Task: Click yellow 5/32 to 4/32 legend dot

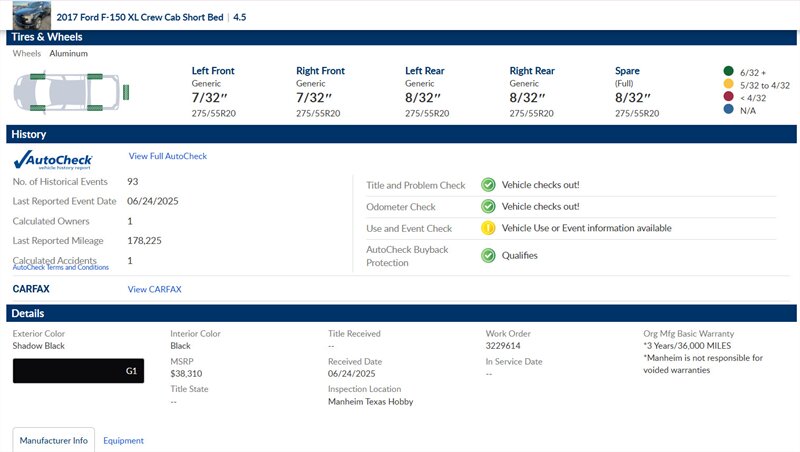Action: pos(729,84)
